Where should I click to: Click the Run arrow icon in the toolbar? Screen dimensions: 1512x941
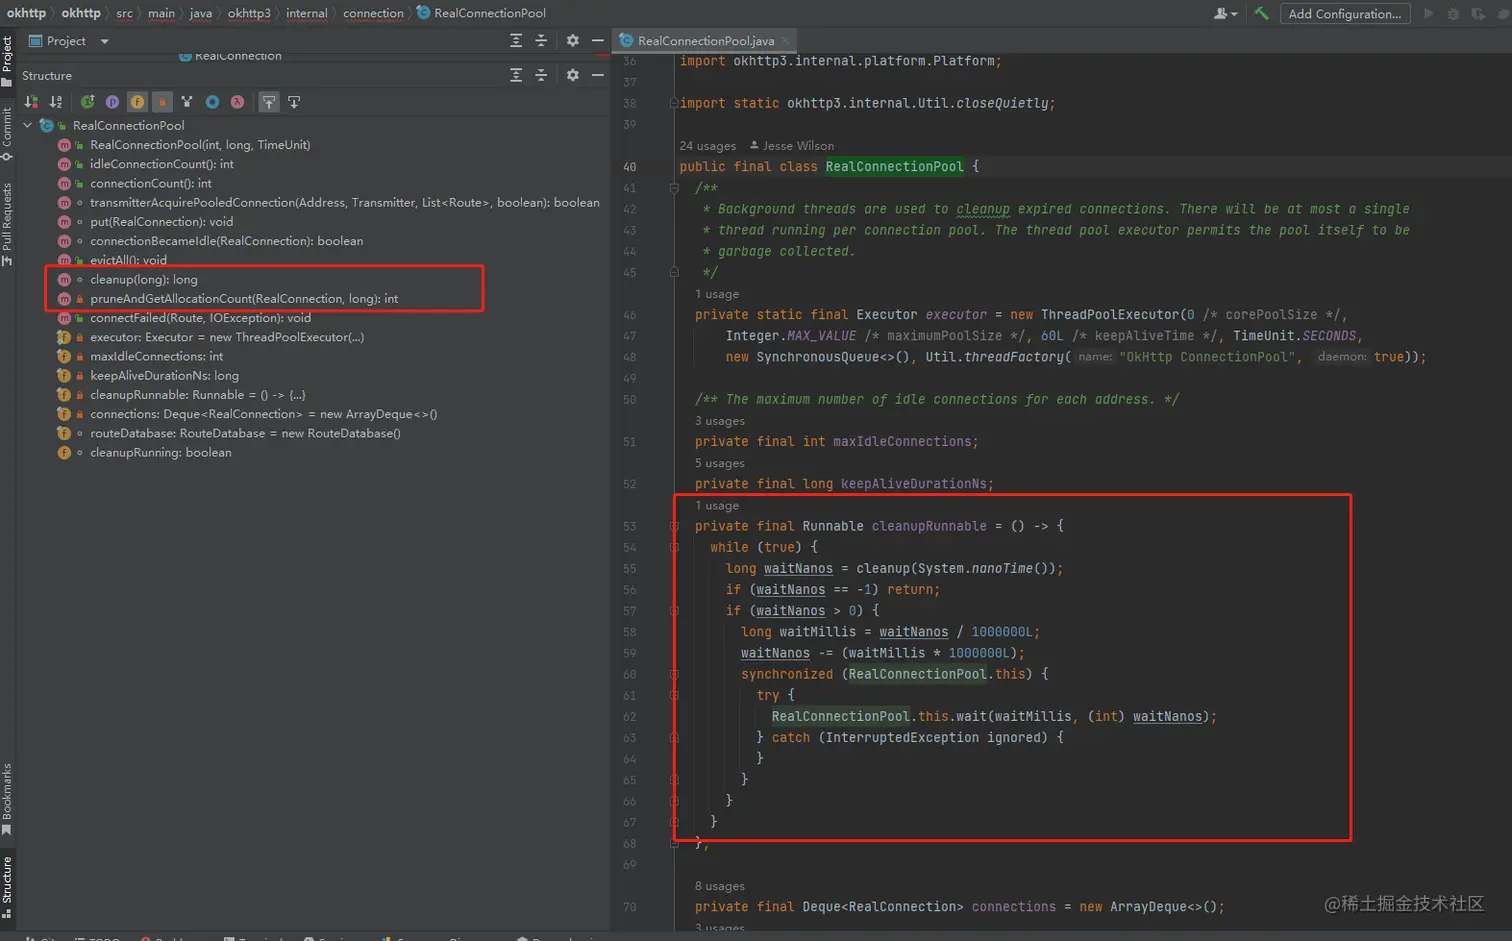point(1429,13)
